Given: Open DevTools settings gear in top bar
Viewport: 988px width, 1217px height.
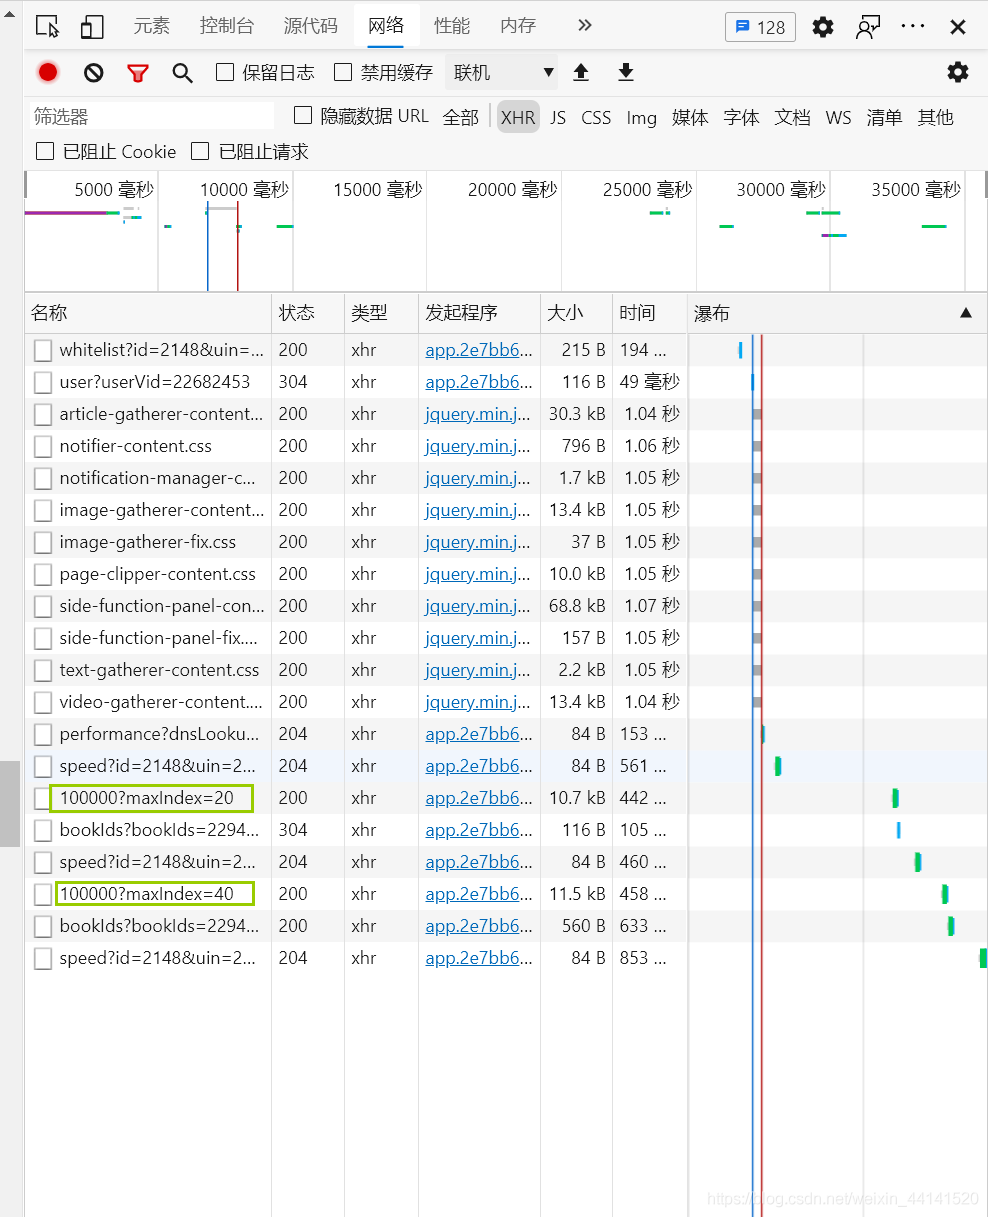Looking at the screenshot, I should (x=823, y=27).
